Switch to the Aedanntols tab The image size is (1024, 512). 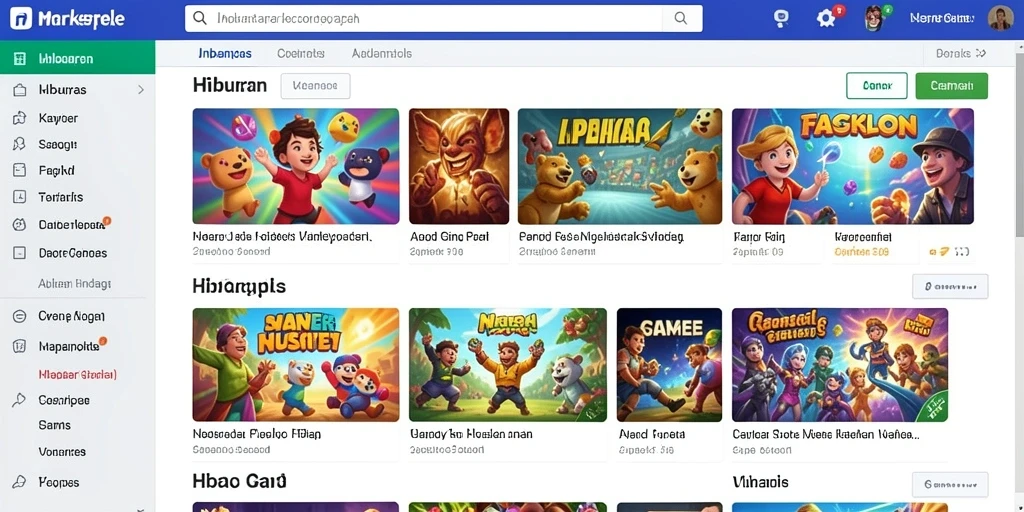[x=381, y=54]
